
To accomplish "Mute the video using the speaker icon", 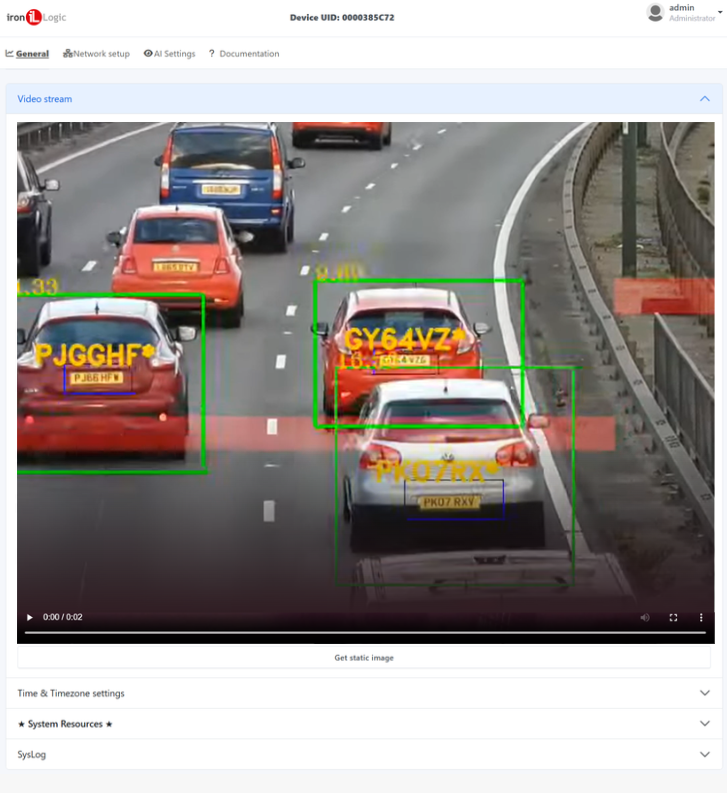I will pos(645,617).
